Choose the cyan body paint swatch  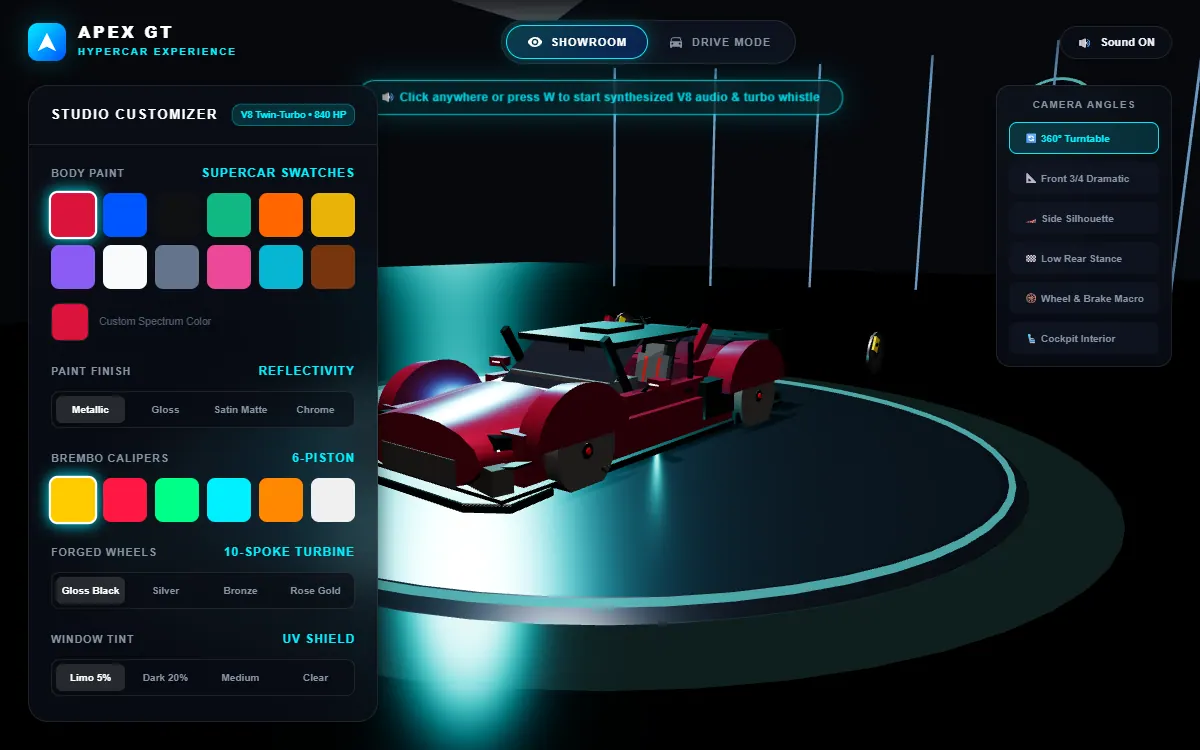[x=281, y=267]
